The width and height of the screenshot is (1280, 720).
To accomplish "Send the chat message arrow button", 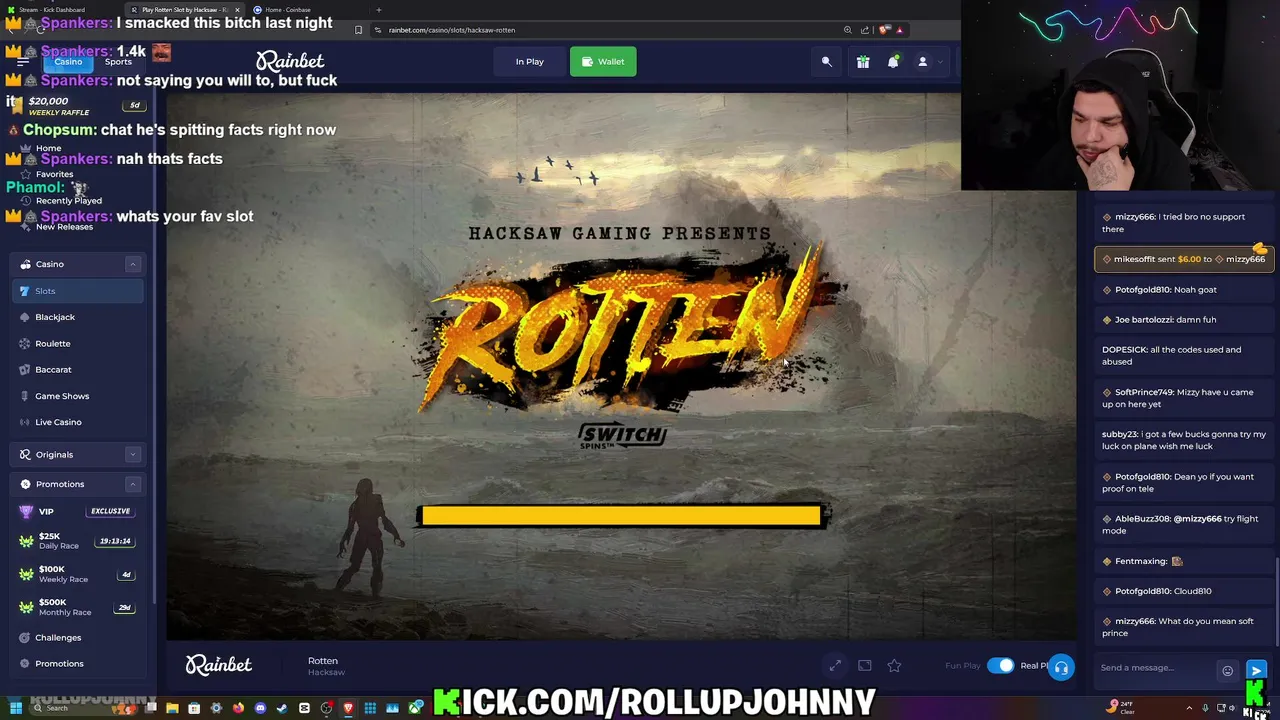I will pos(1256,670).
